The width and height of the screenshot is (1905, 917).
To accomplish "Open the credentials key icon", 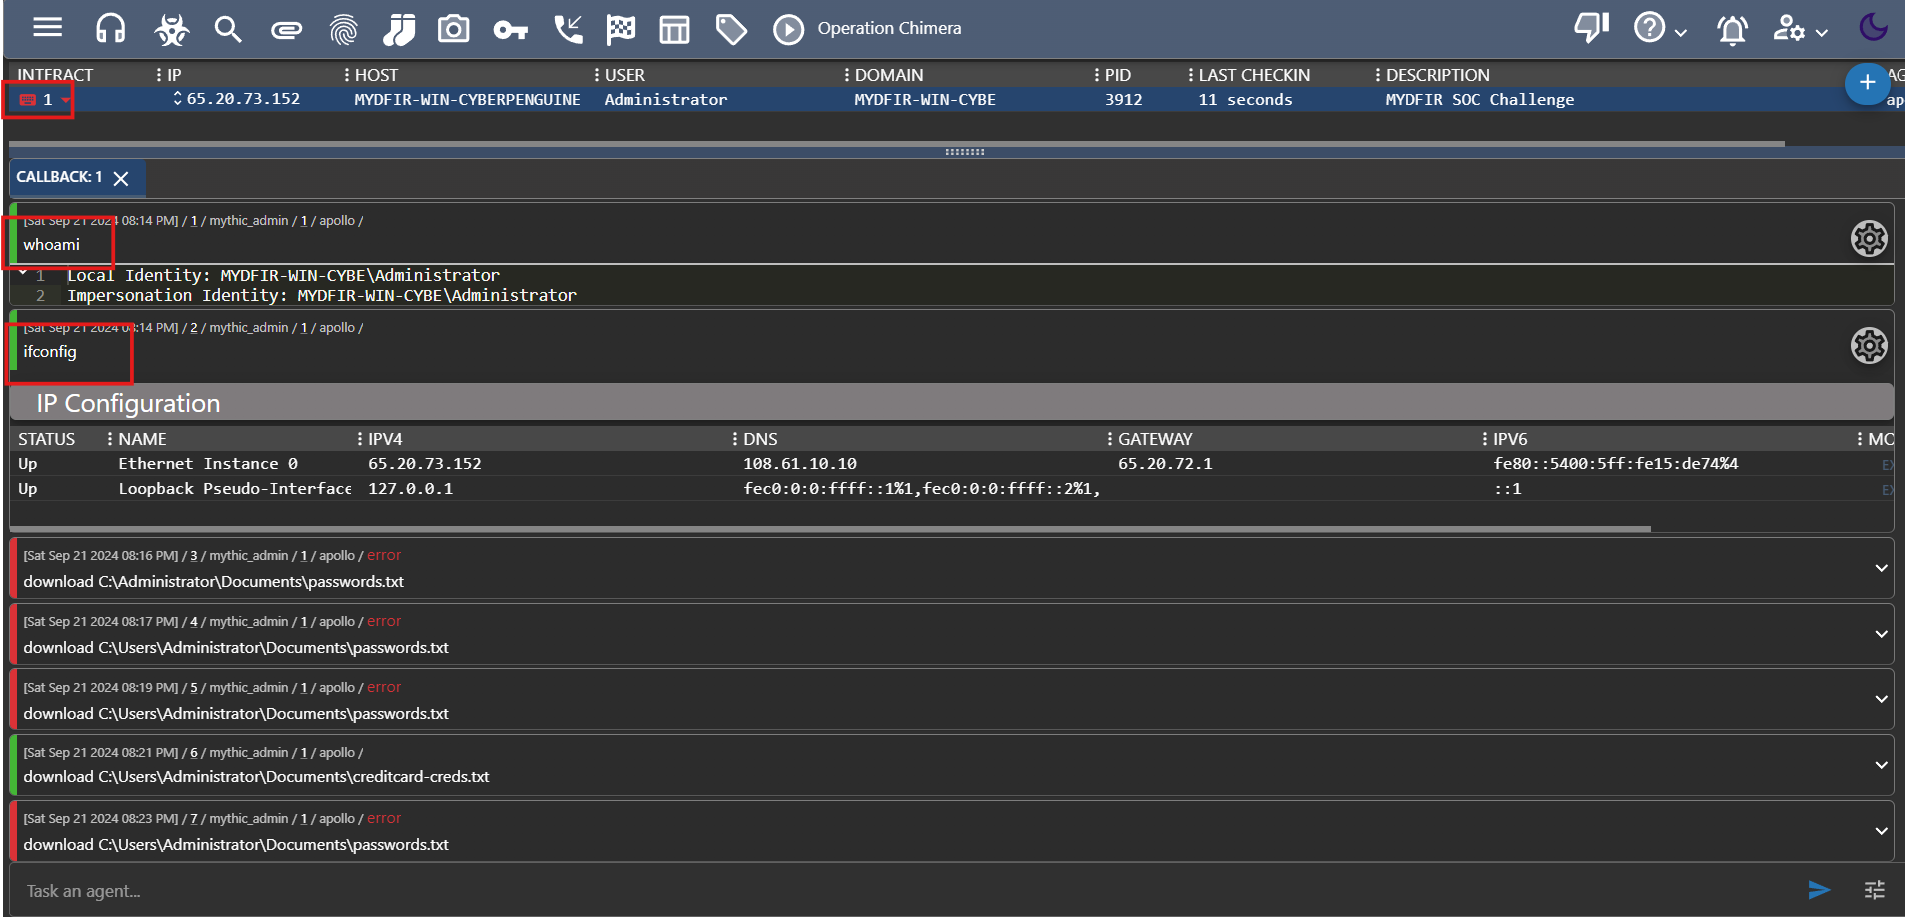I will tap(510, 30).
